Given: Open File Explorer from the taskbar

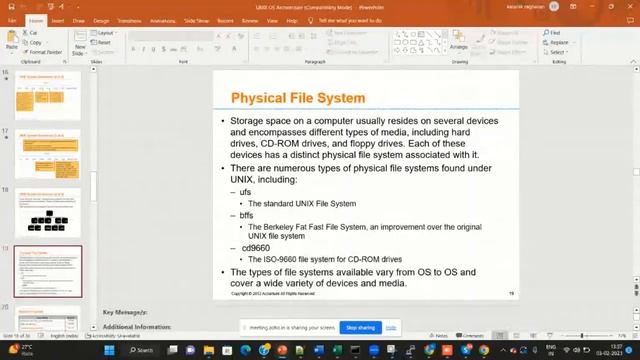Looking at the screenshot, I should 209,350.
